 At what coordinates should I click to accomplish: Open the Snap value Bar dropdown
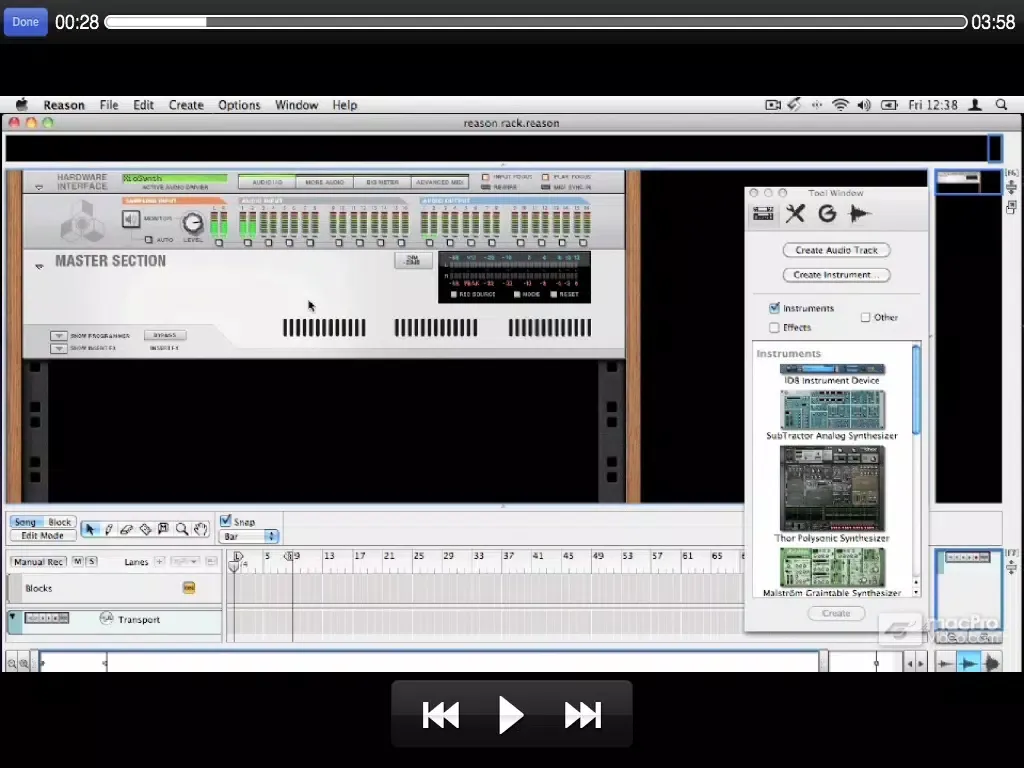click(248, 536)
